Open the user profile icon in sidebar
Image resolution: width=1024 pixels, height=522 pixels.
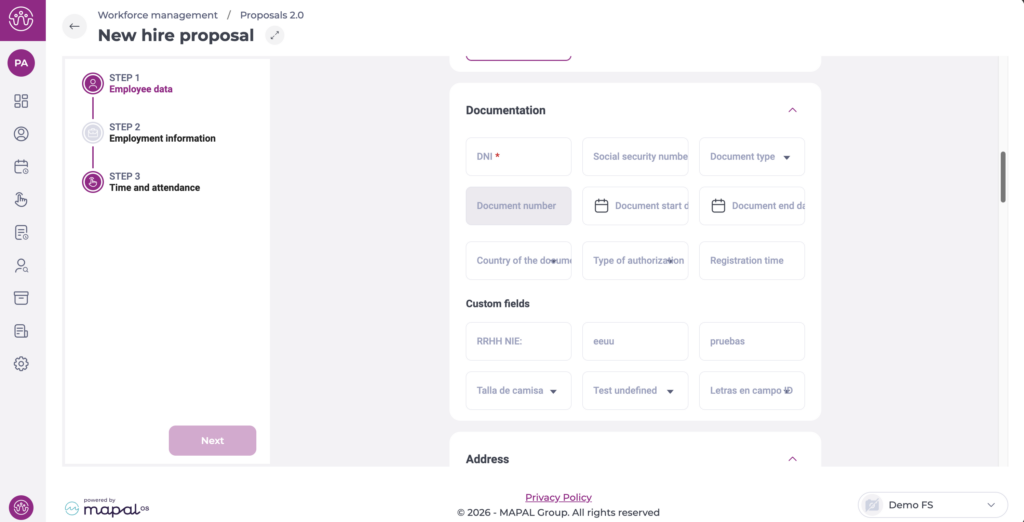pos(21,134)
